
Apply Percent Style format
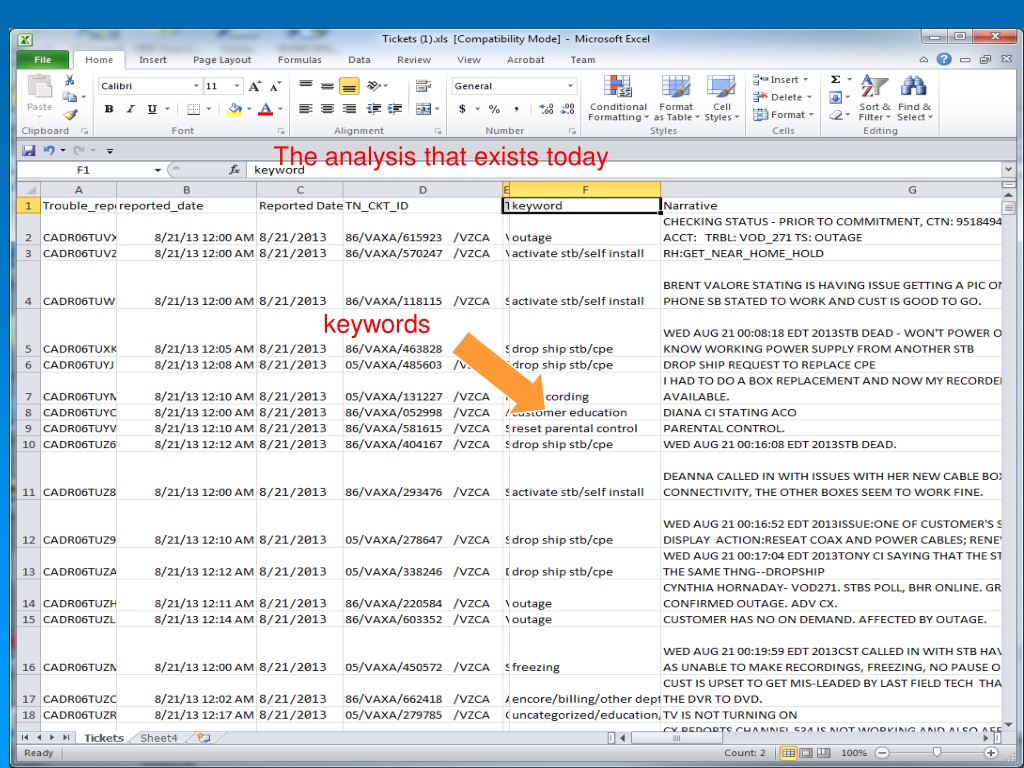point(494,109)
